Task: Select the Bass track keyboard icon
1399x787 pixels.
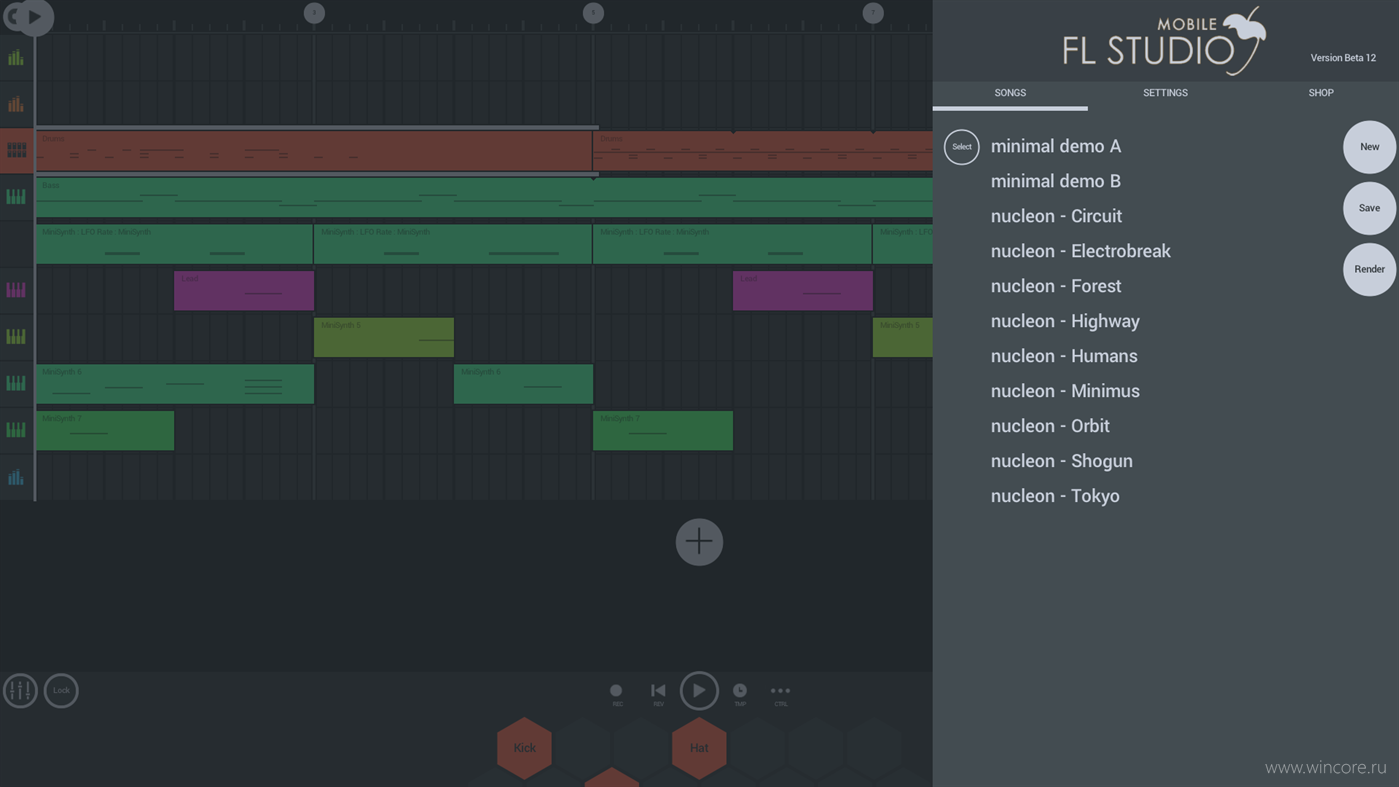Action: click(16, 197)
